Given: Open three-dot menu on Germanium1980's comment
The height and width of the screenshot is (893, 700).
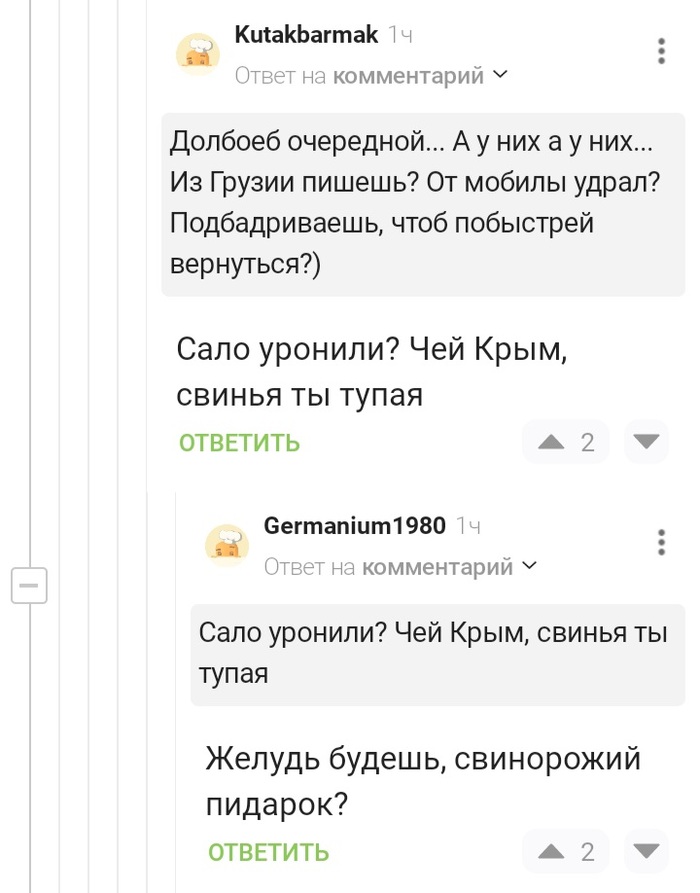Looking at the screenshot, I should [x=661, y=542].
